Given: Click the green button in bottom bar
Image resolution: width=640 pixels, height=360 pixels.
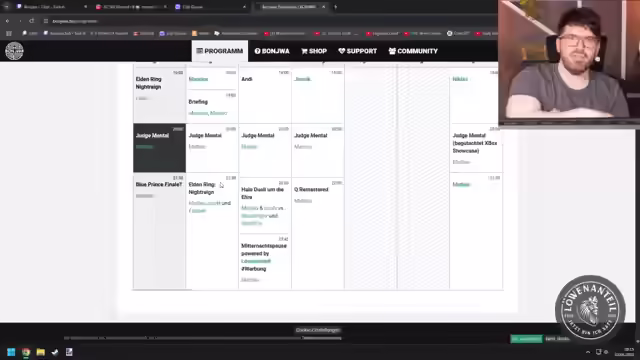Looking at the screenshot, I should tap(527, 339).
